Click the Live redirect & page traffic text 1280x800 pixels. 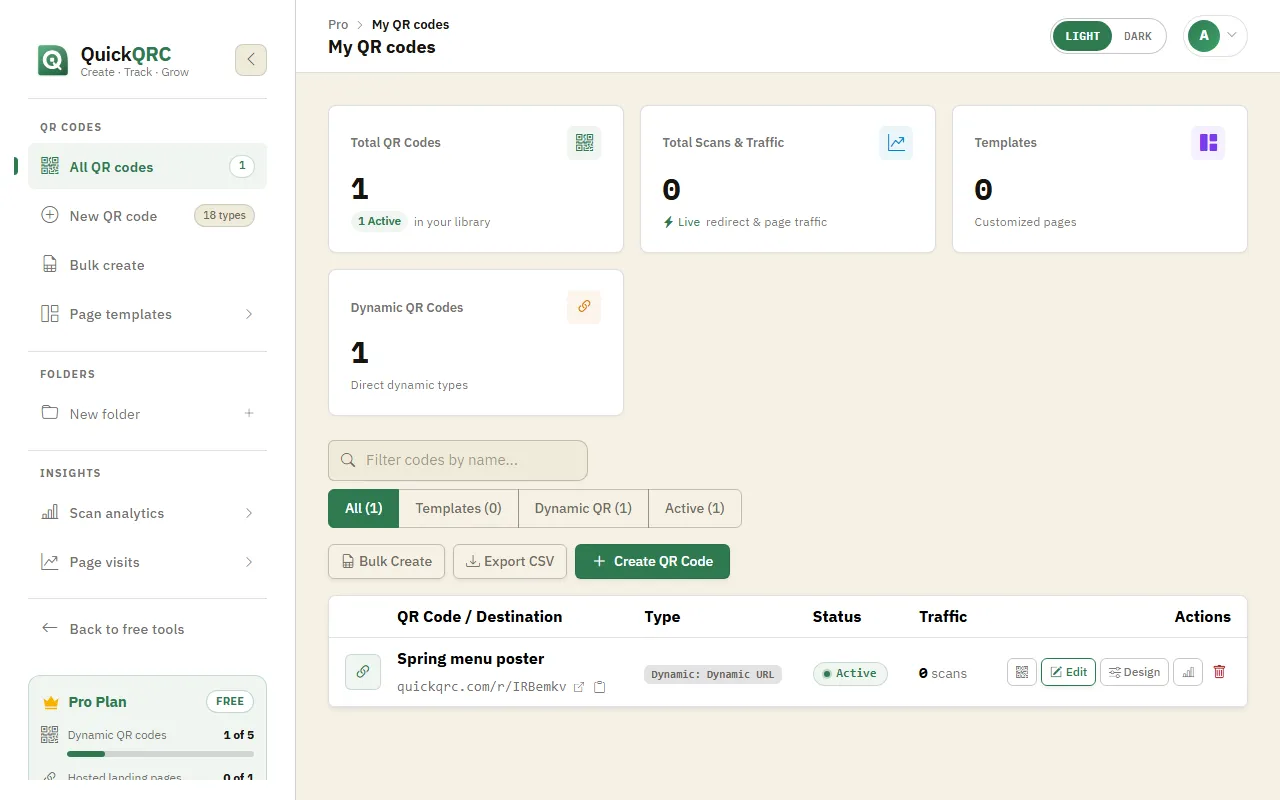(x=745, y=222)
